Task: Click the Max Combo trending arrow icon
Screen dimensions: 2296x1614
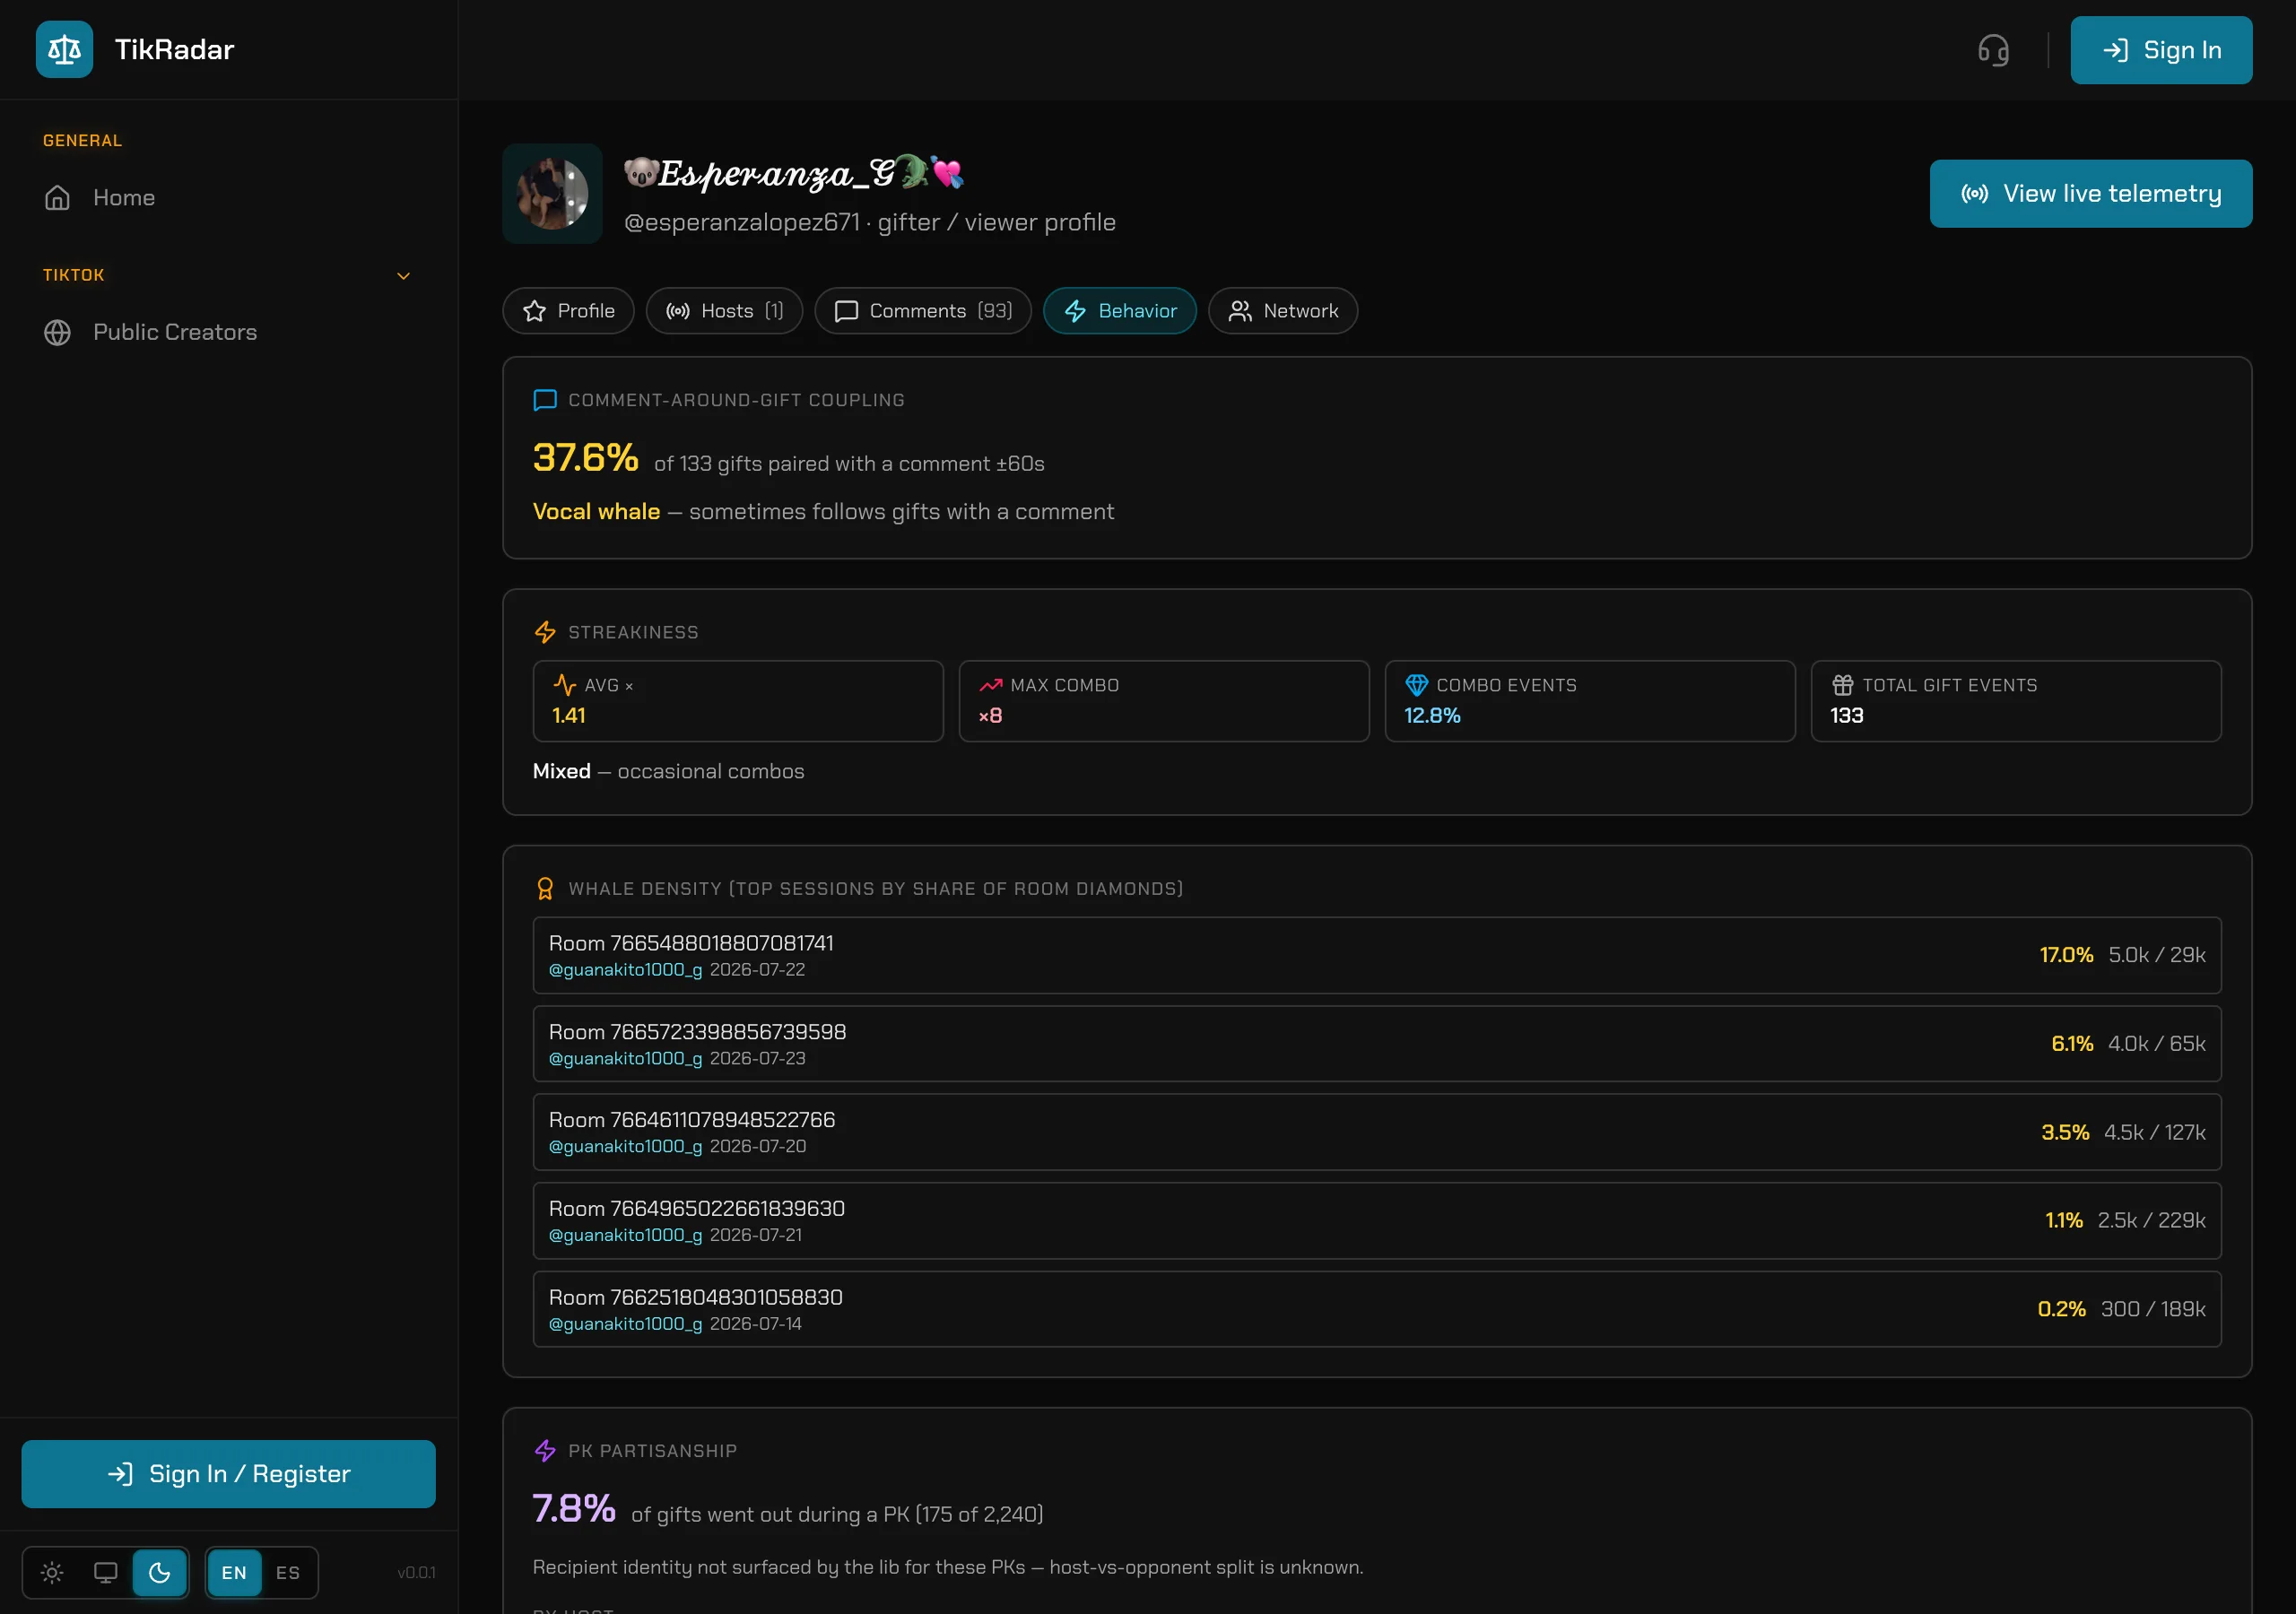Action: pyautogui.click(x=991, y=685)
